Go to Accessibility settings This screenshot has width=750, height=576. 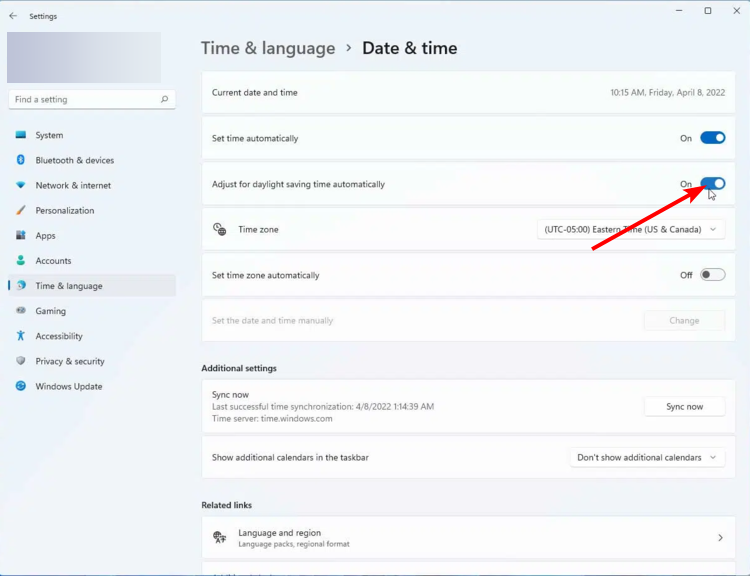pyautogui.click(x=92, y=336)
